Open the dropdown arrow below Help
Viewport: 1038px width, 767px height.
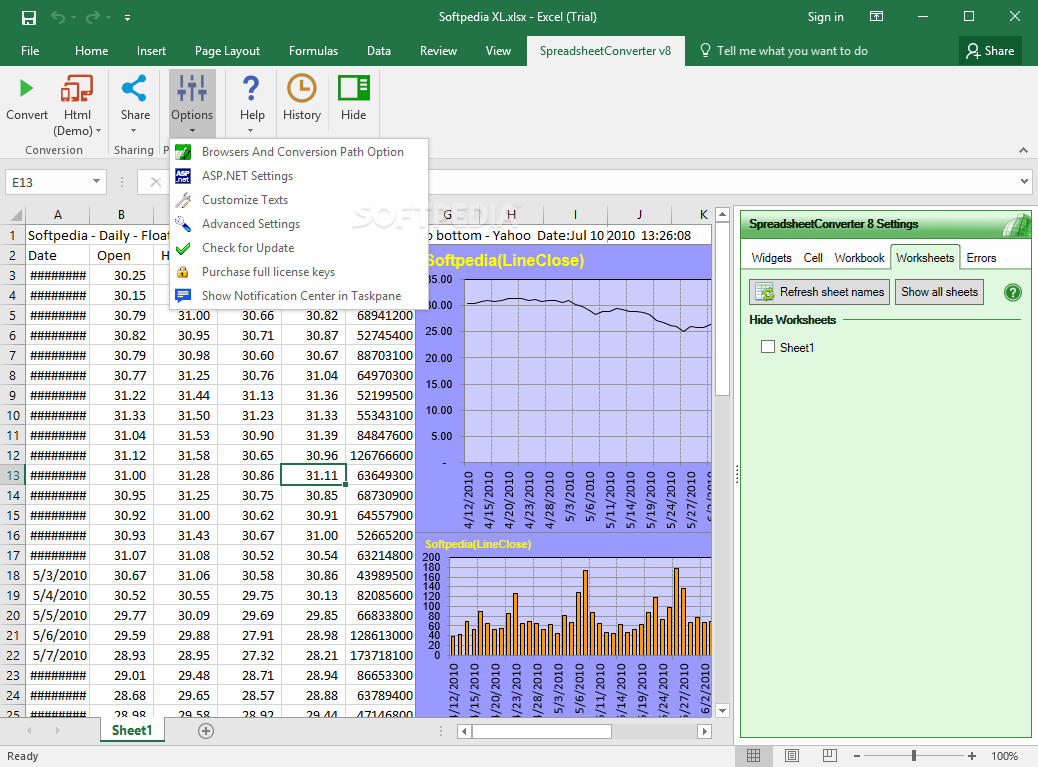[x=251, y=130]
